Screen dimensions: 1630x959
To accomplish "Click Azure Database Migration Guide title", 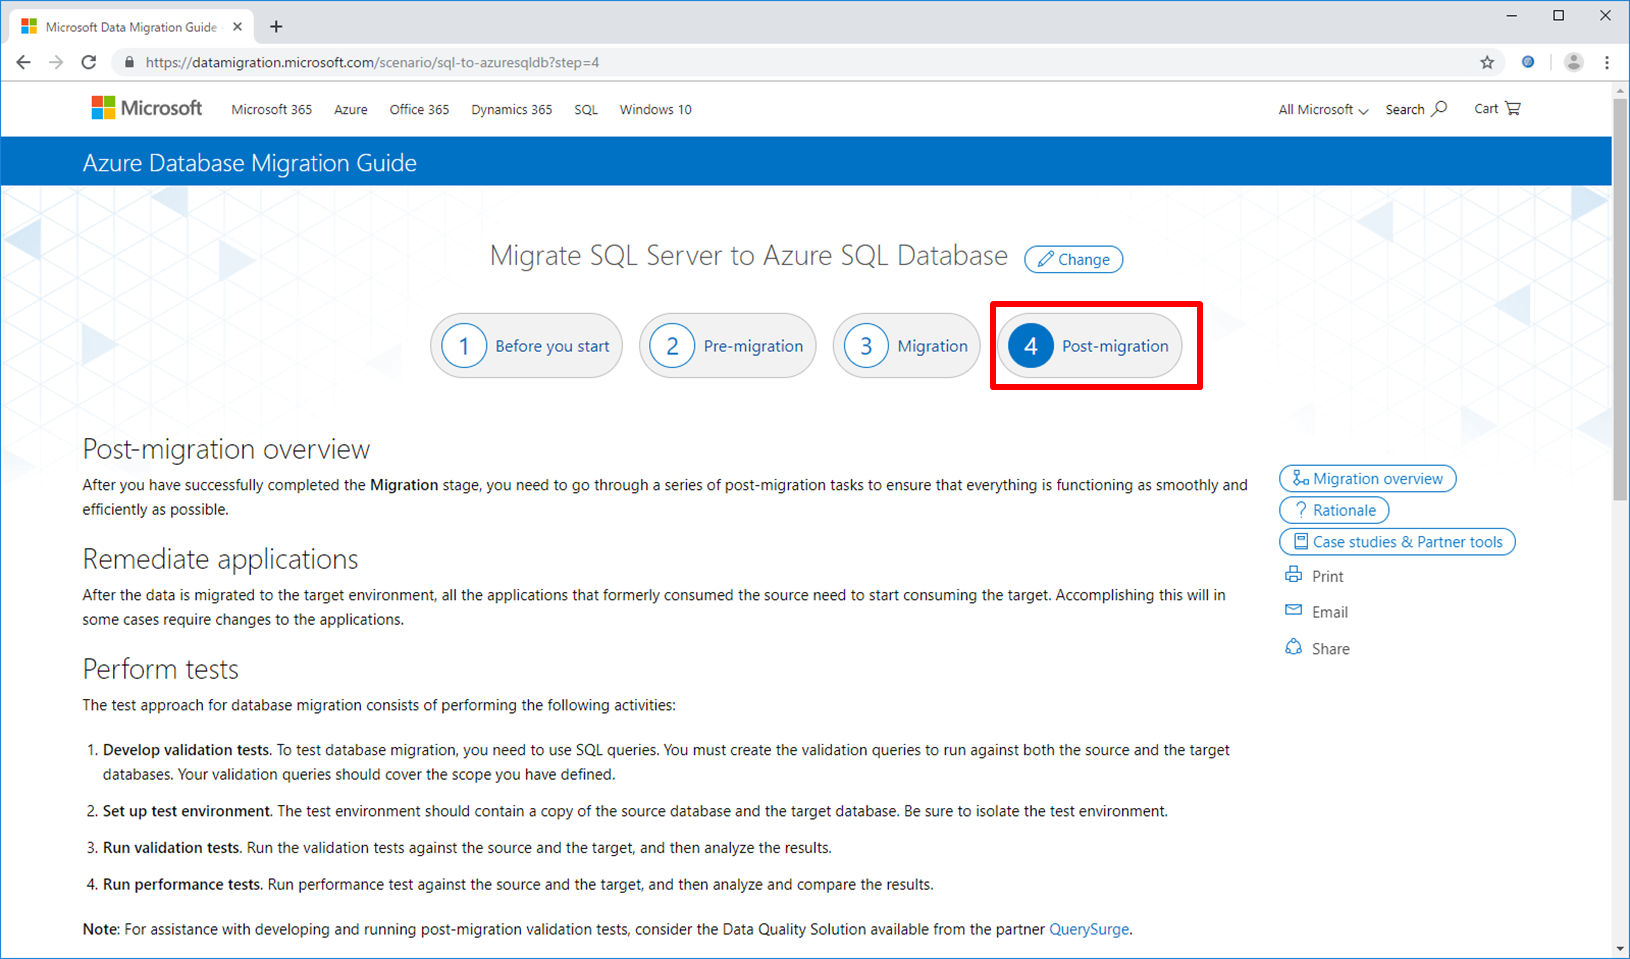I will pyautogui.click(x=250, y=163).
